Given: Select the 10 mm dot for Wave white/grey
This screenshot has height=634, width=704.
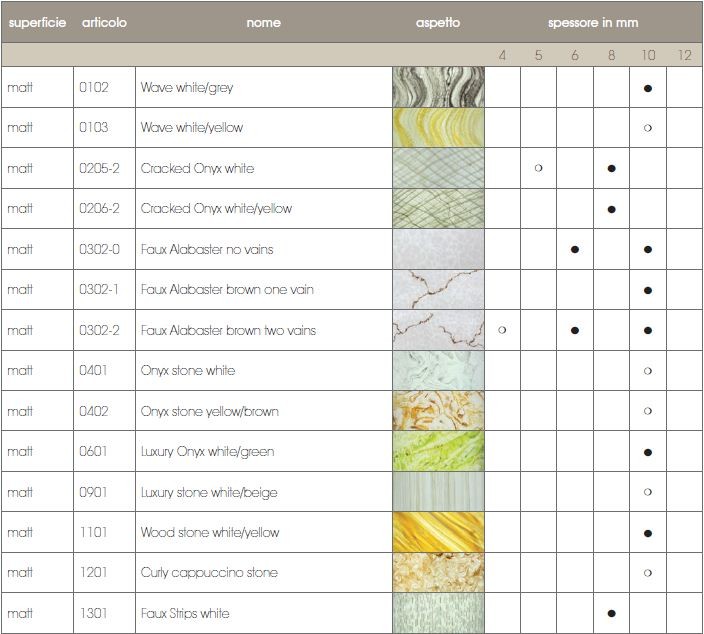Looking at the screenshot, I should pos(648,88).
